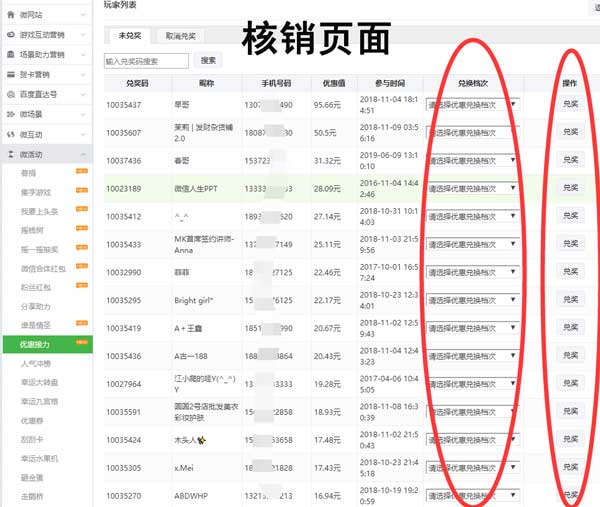Open 幸运水果机 in the sidebar
The height and width of the screenshot is (507, 600).
point(39,458)
